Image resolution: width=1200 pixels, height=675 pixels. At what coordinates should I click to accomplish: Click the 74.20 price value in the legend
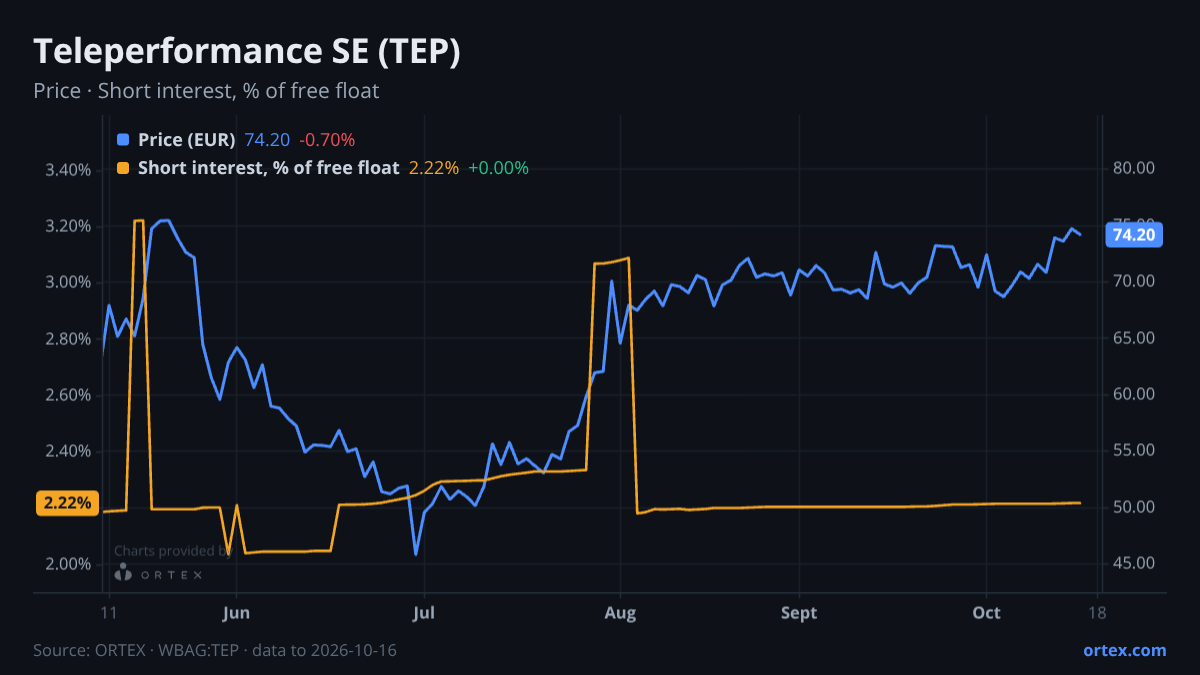(268, 139)
